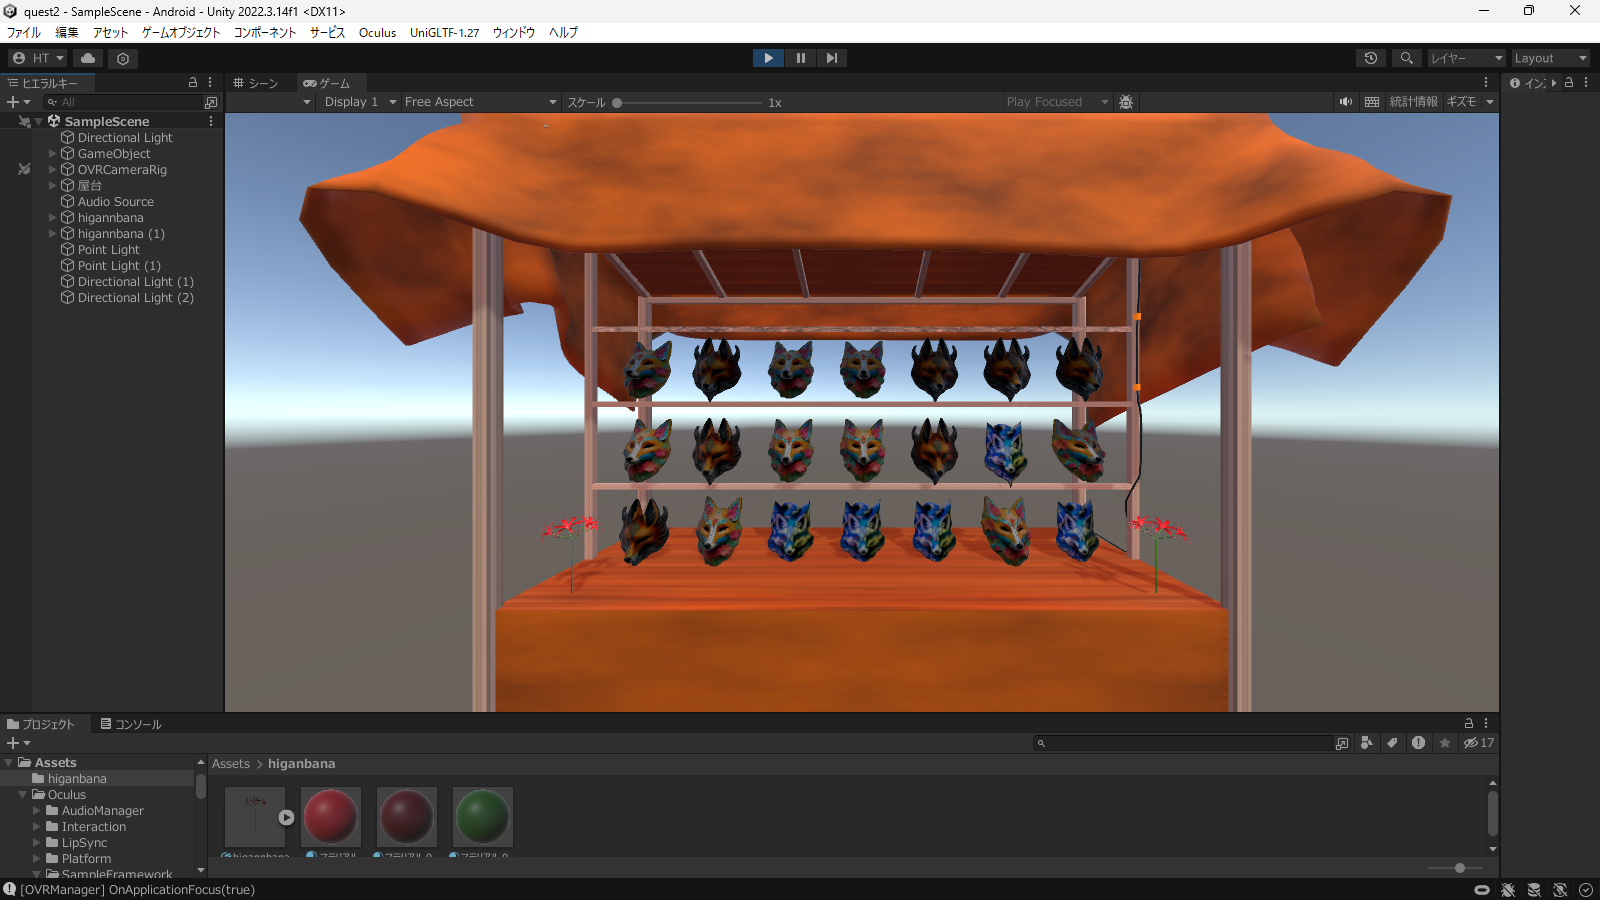The image size is (1600, 900).
Task: Open the Layout dropdown button
Action: [x=1549, y=58]
